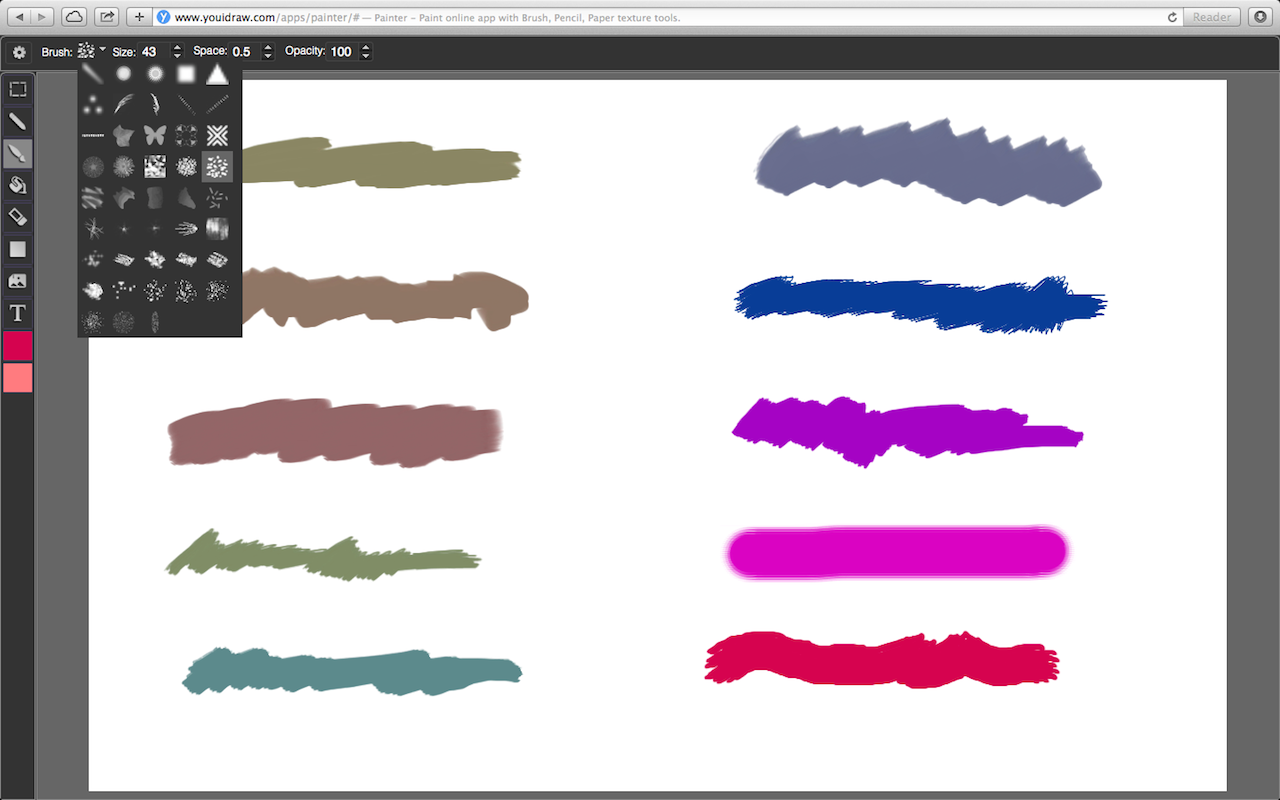Open a new tab with plus button
Image resolution: width=1280 pixels, height=800 pixels.
point(139,17)
